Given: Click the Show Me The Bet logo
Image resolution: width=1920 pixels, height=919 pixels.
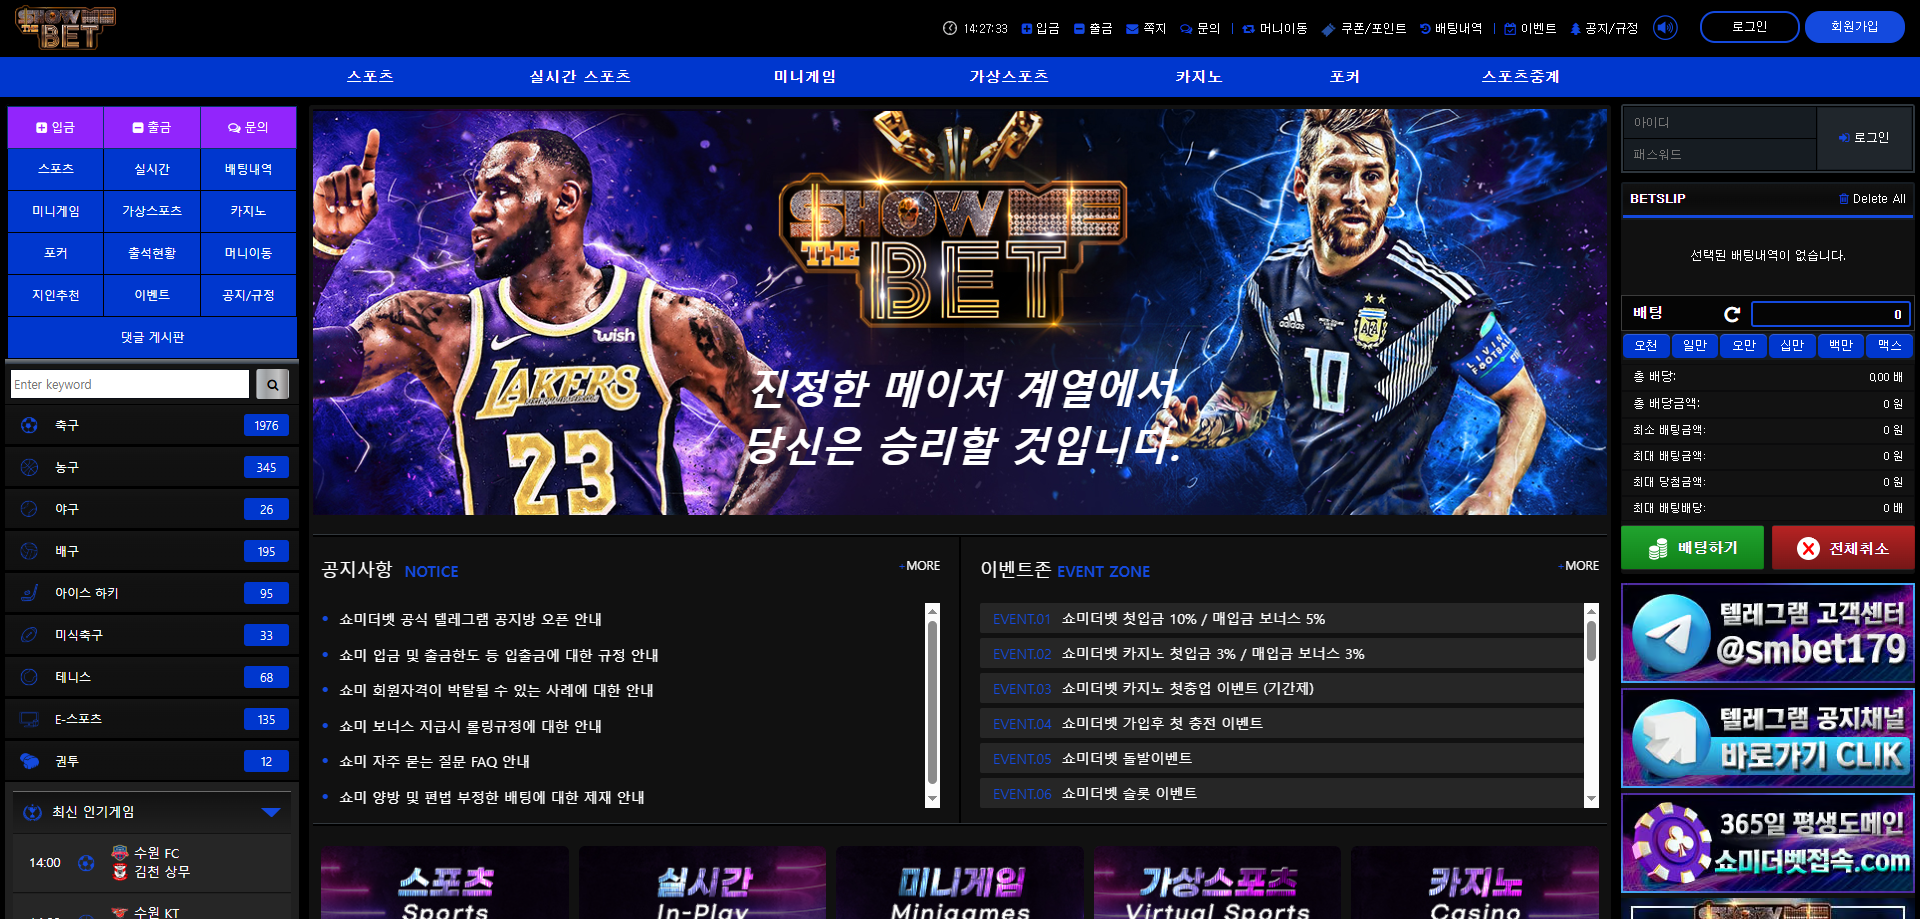Looking at the screenshot, I should coord(66,28).
